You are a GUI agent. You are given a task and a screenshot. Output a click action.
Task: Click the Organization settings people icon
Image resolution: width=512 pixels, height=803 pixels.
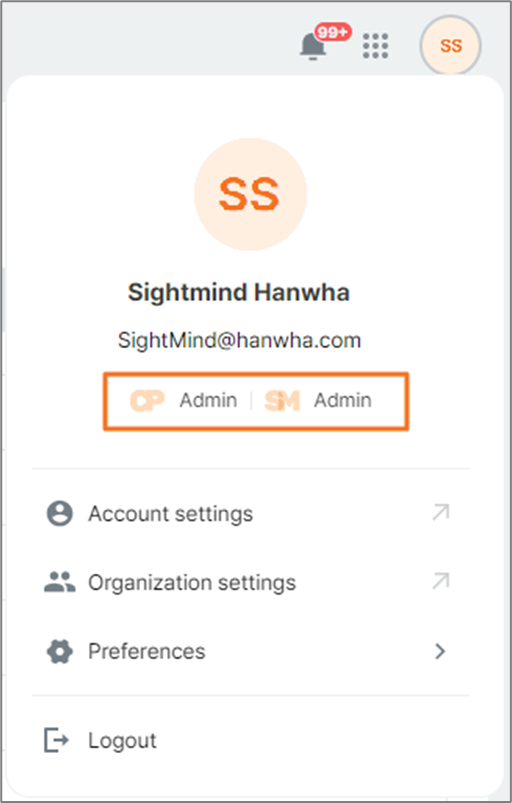[60, 582]
